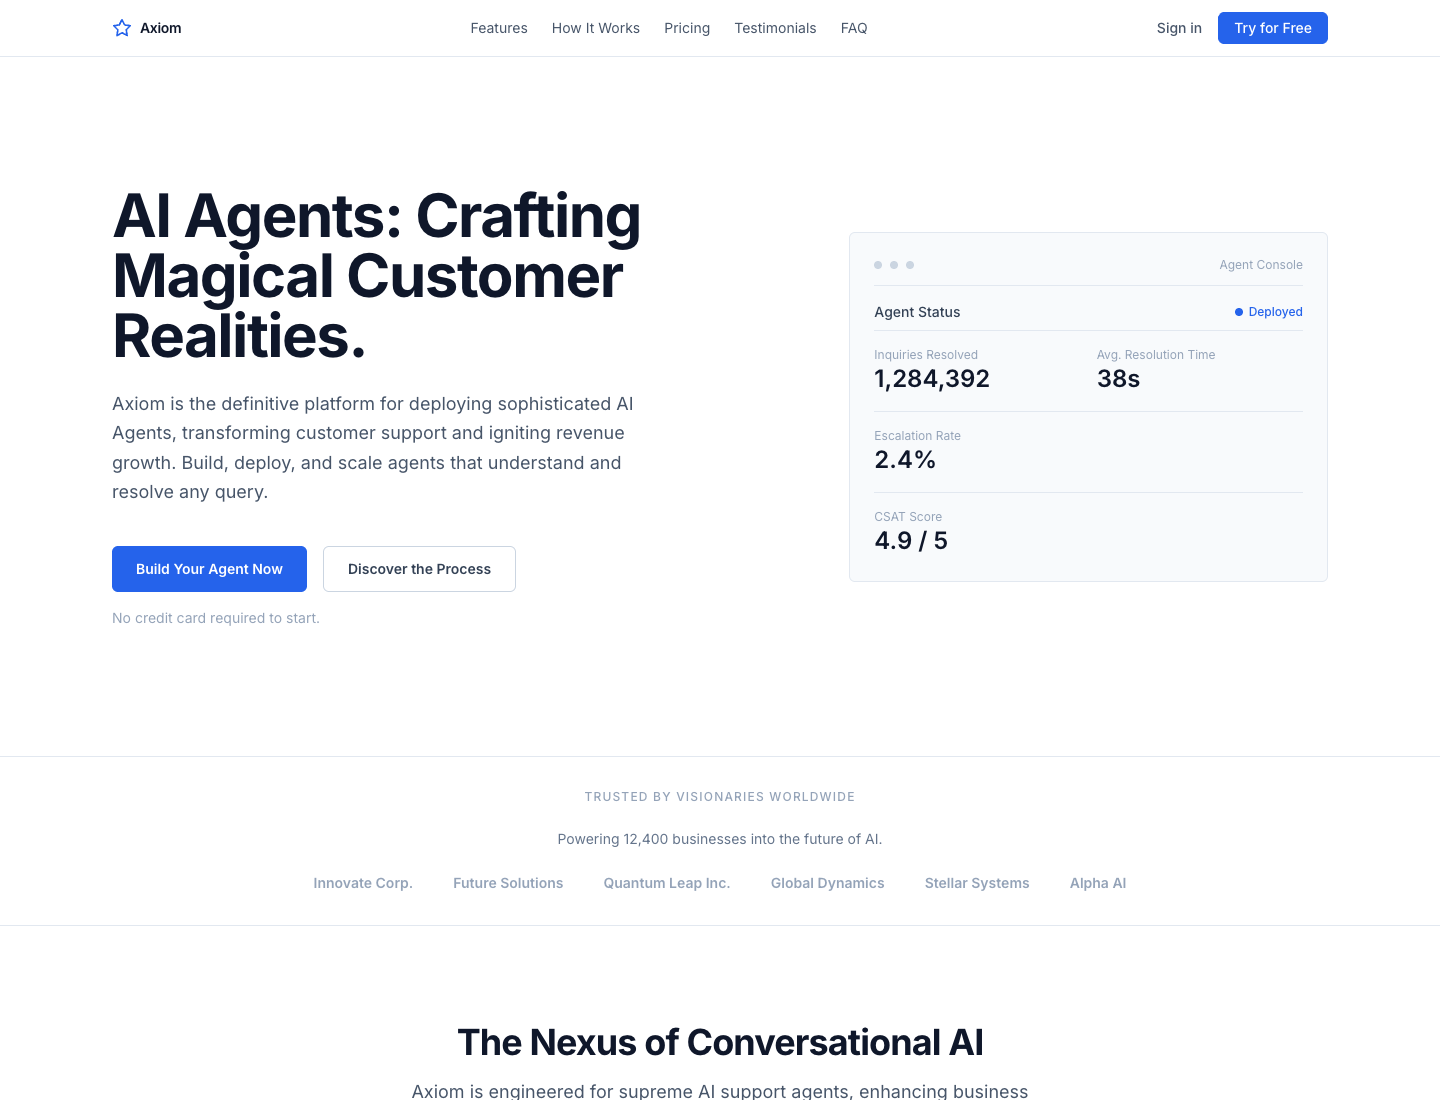The image size is (1440, 1100).
Task: Click the Agent Console title text
Action: point(1261,265)
